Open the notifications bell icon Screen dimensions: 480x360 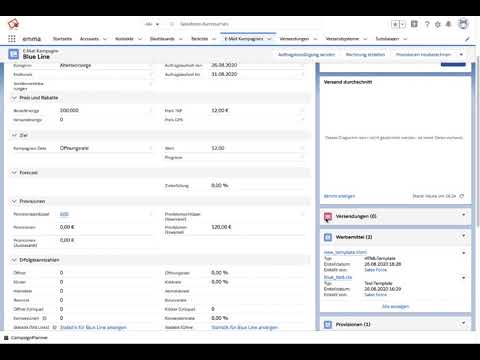(449, 24)
